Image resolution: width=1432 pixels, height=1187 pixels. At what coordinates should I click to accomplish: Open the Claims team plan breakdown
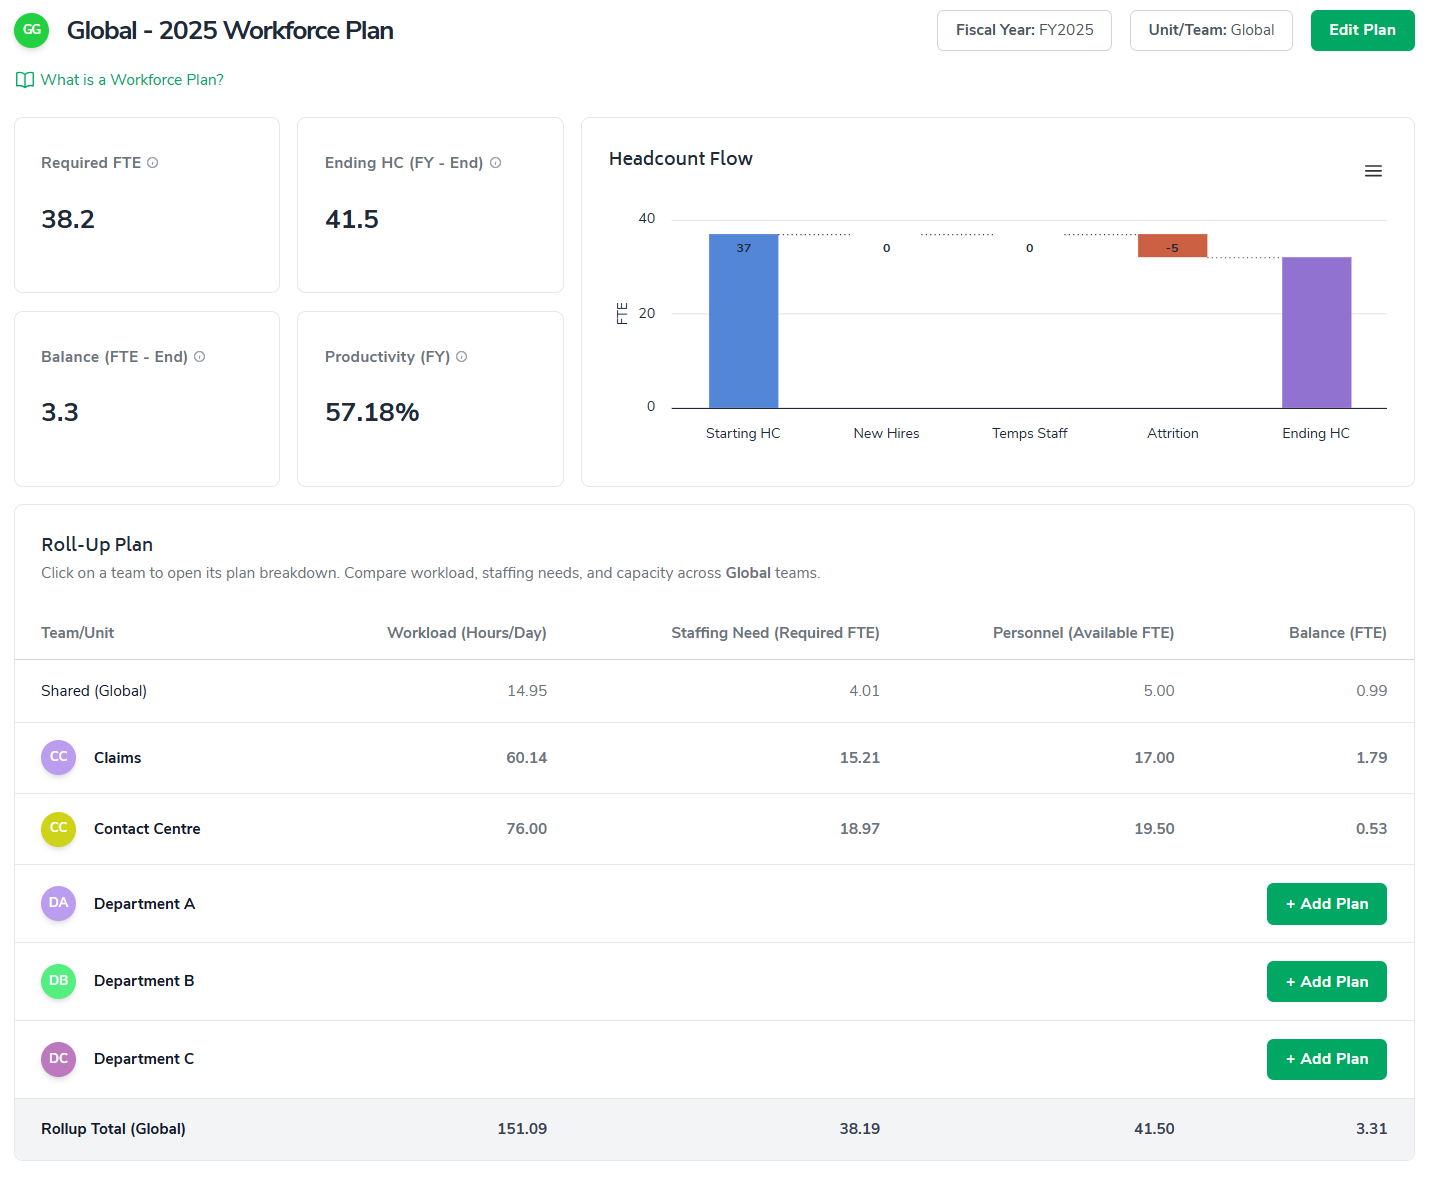pos(118,758)
